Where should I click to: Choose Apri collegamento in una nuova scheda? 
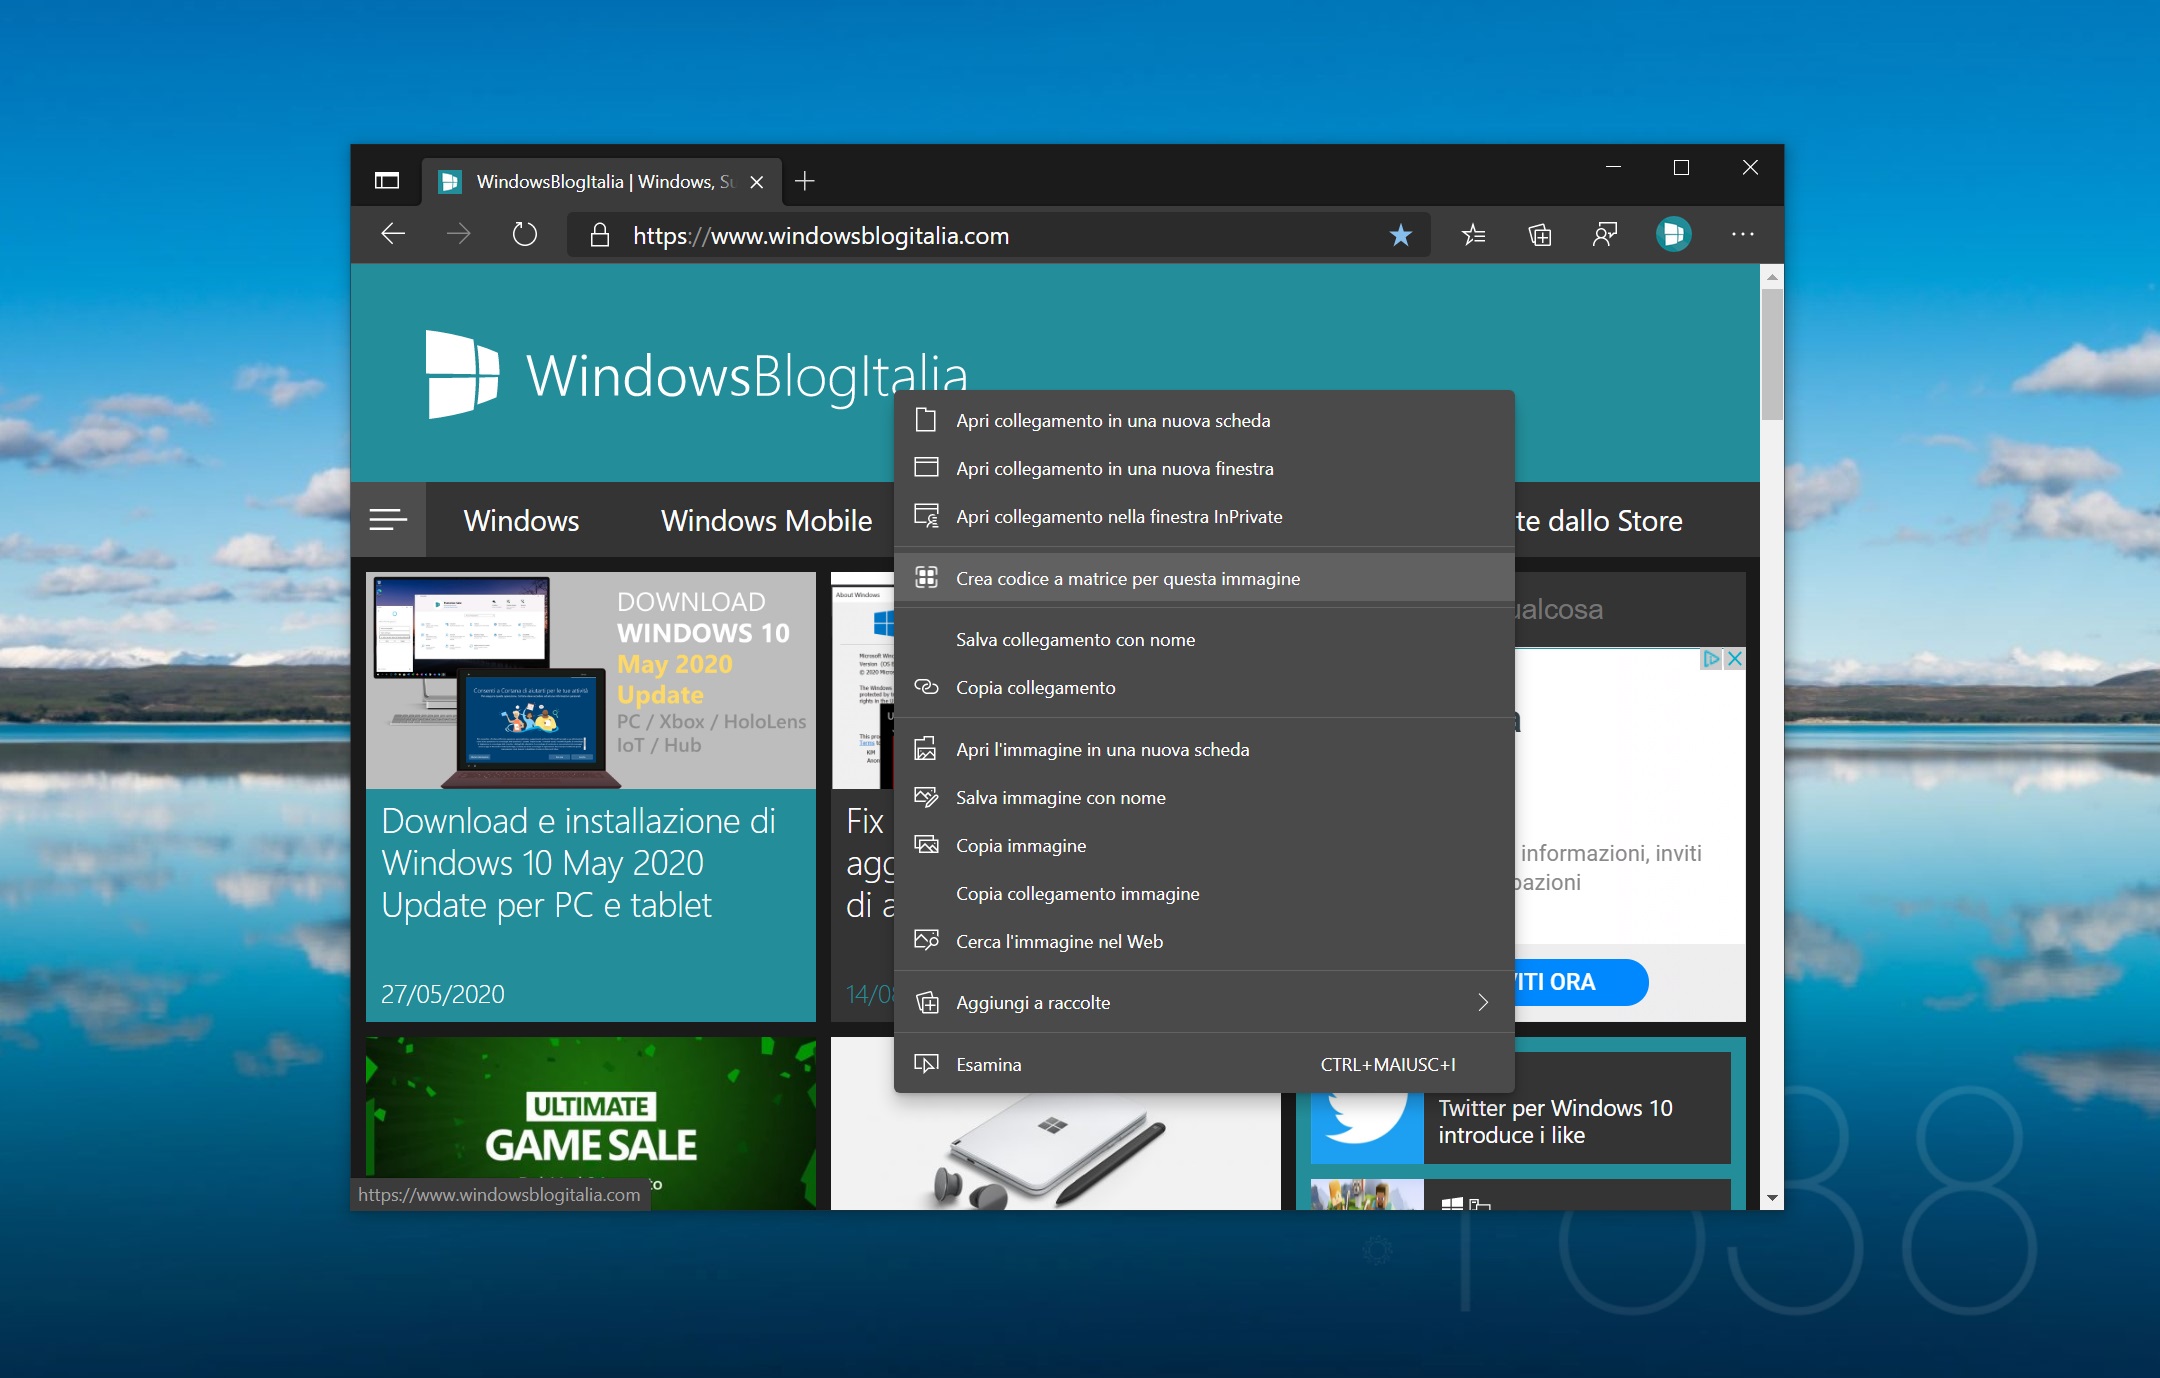point(1204,421)
